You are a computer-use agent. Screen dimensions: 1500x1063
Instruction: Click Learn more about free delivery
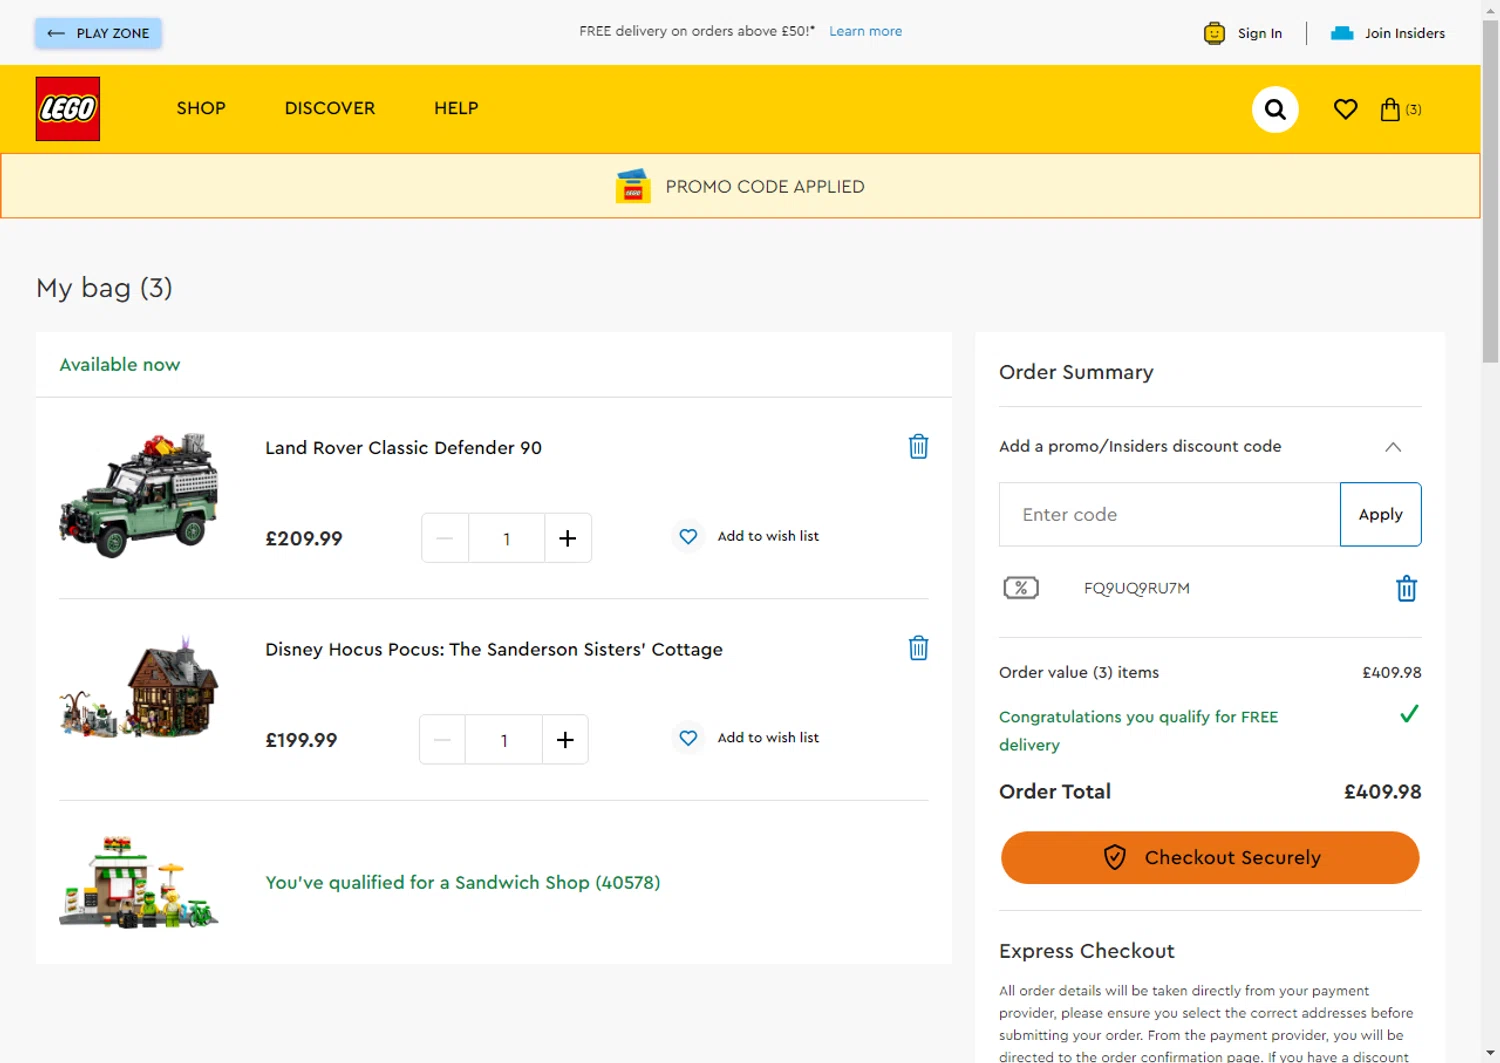(865, 31)
